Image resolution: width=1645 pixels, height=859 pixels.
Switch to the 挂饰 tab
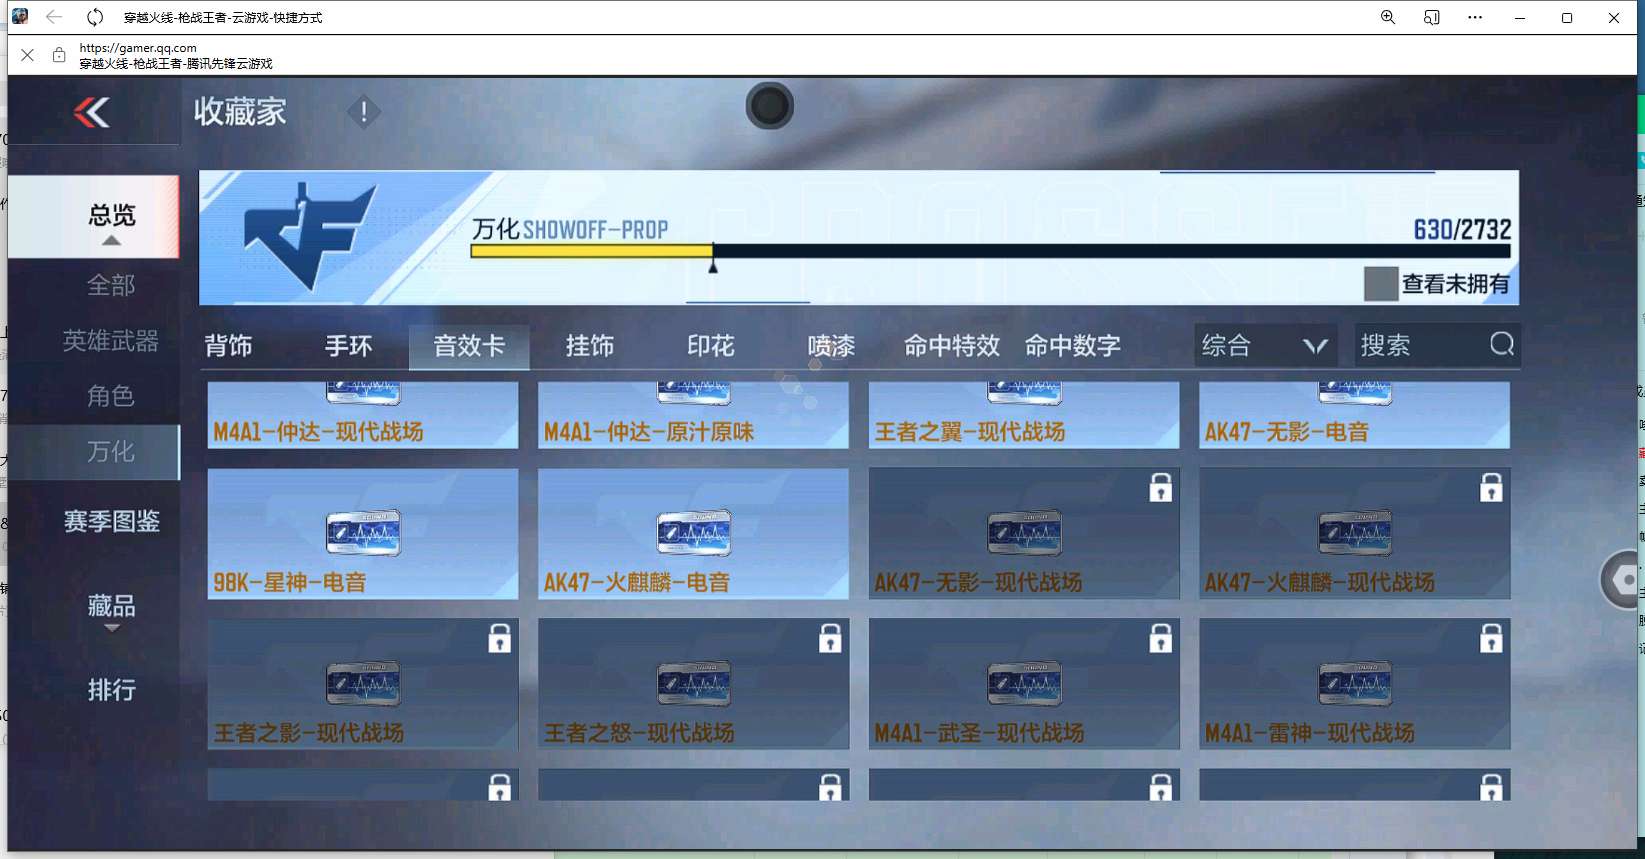pos(590,346)
